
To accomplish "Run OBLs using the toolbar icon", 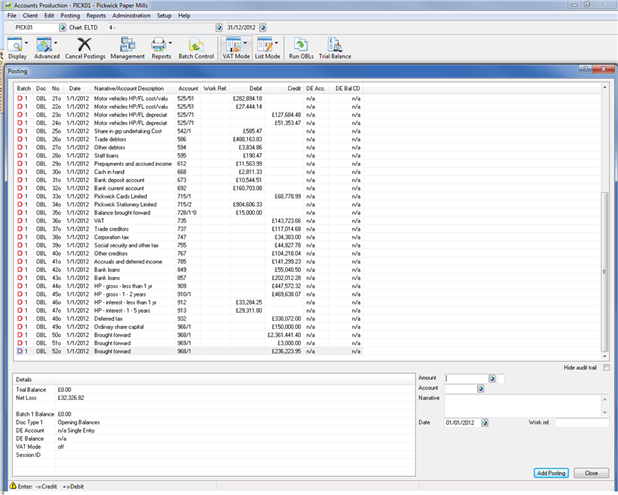I will (298, 47).
